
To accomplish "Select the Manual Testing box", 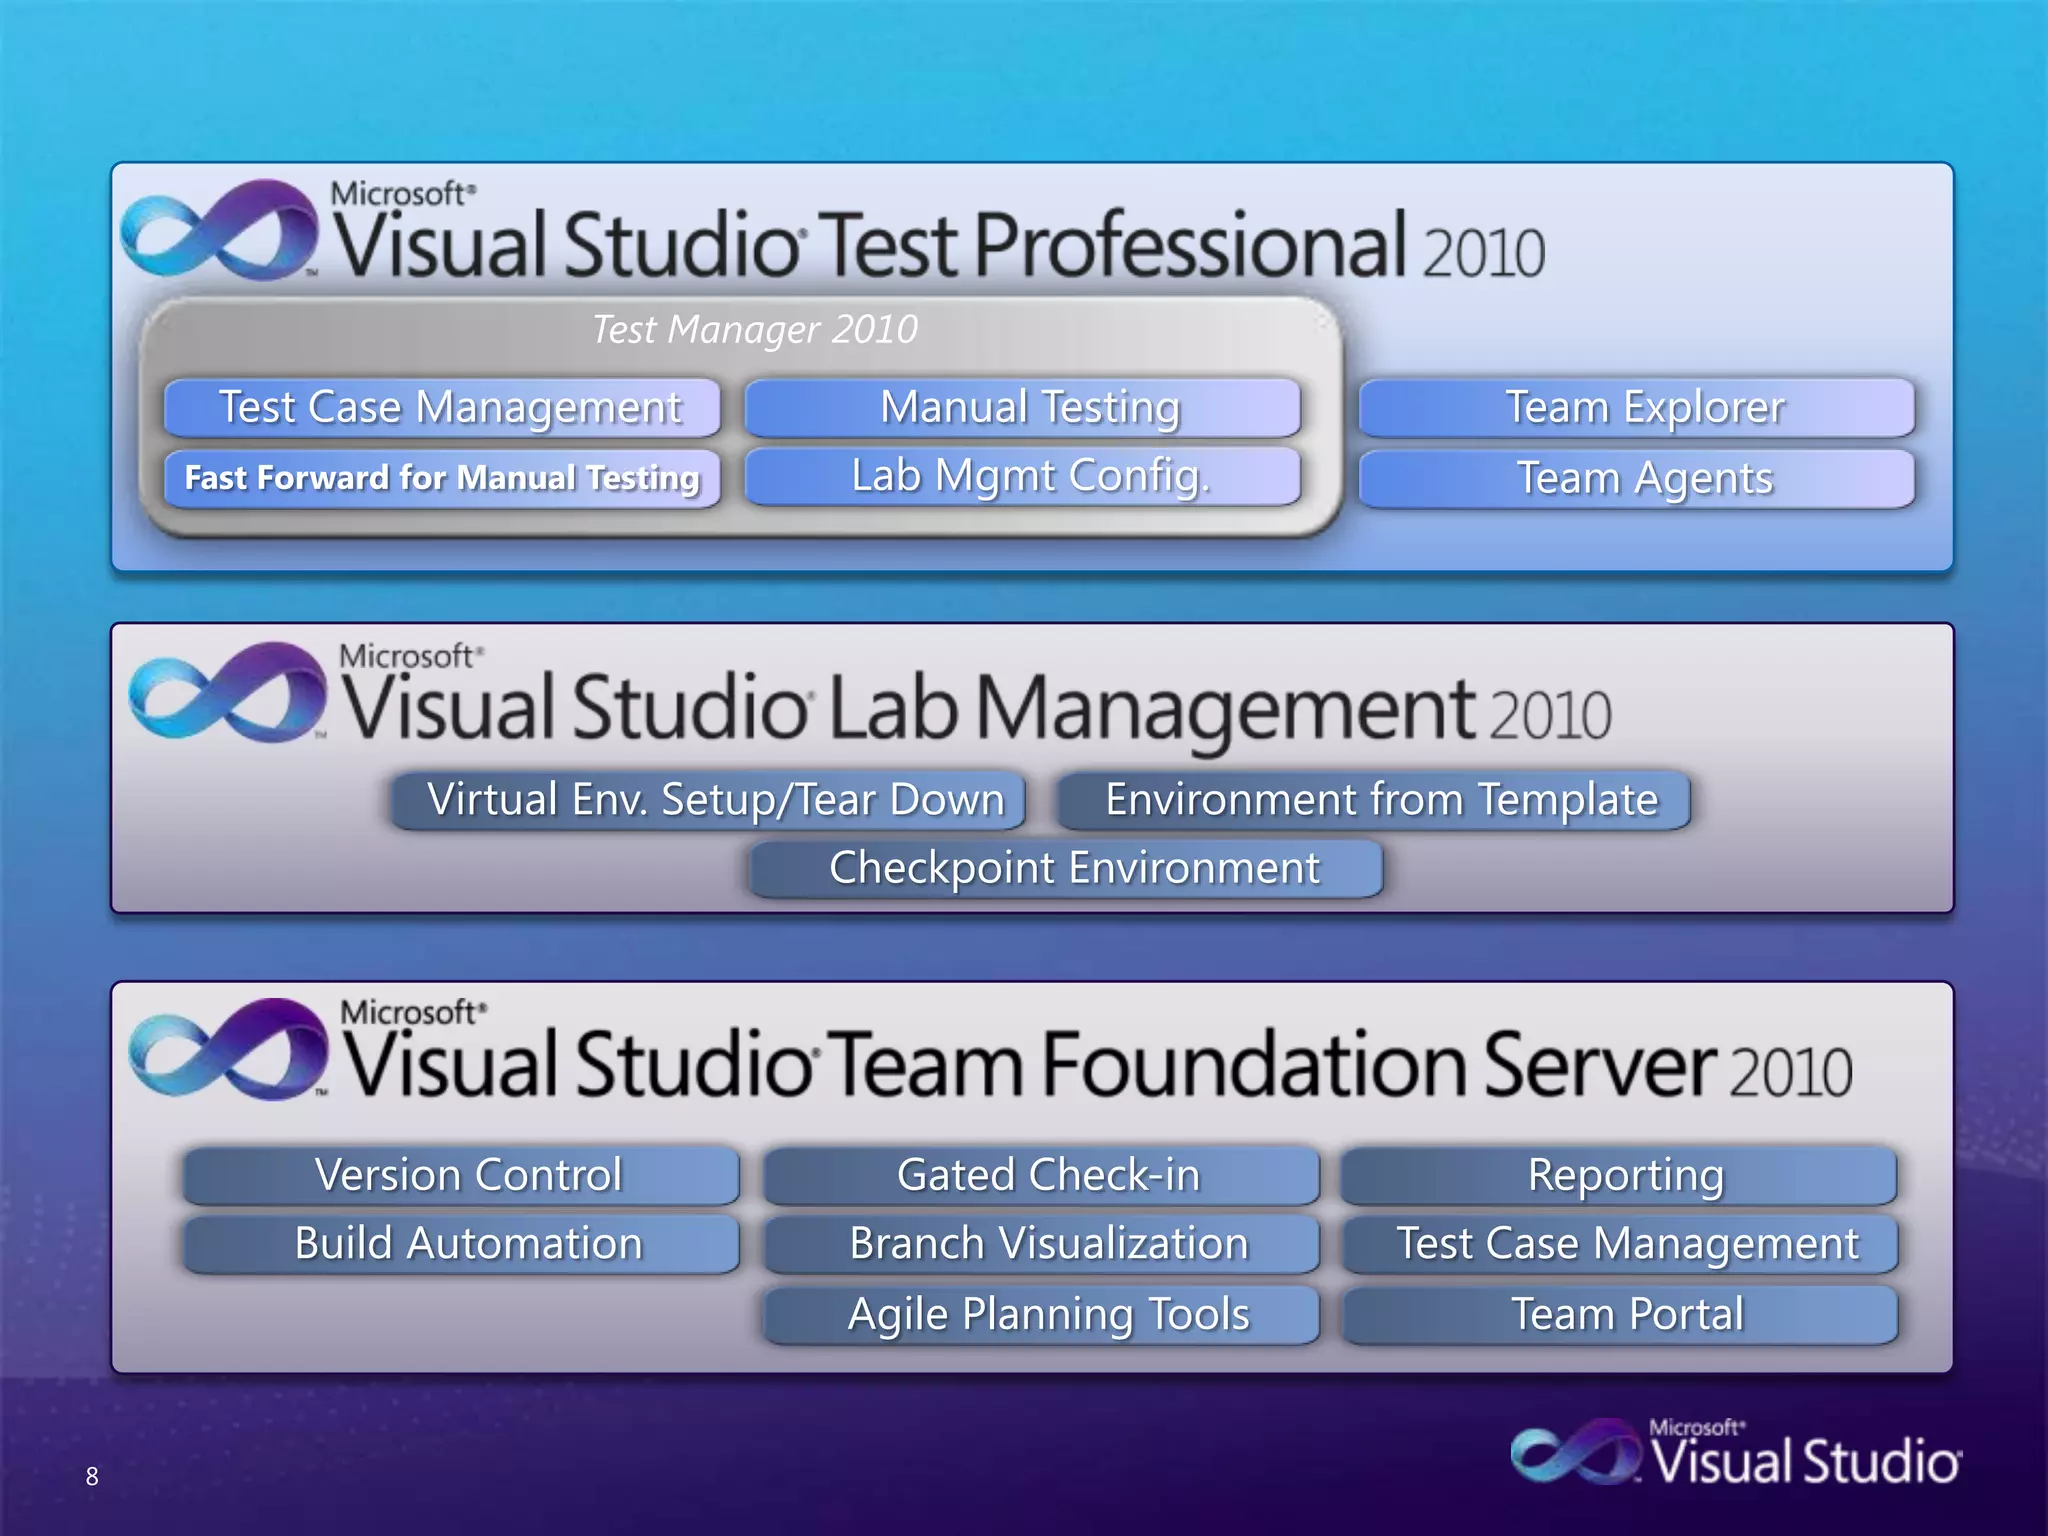I will pyautogui.click(x=1023, y=407).
